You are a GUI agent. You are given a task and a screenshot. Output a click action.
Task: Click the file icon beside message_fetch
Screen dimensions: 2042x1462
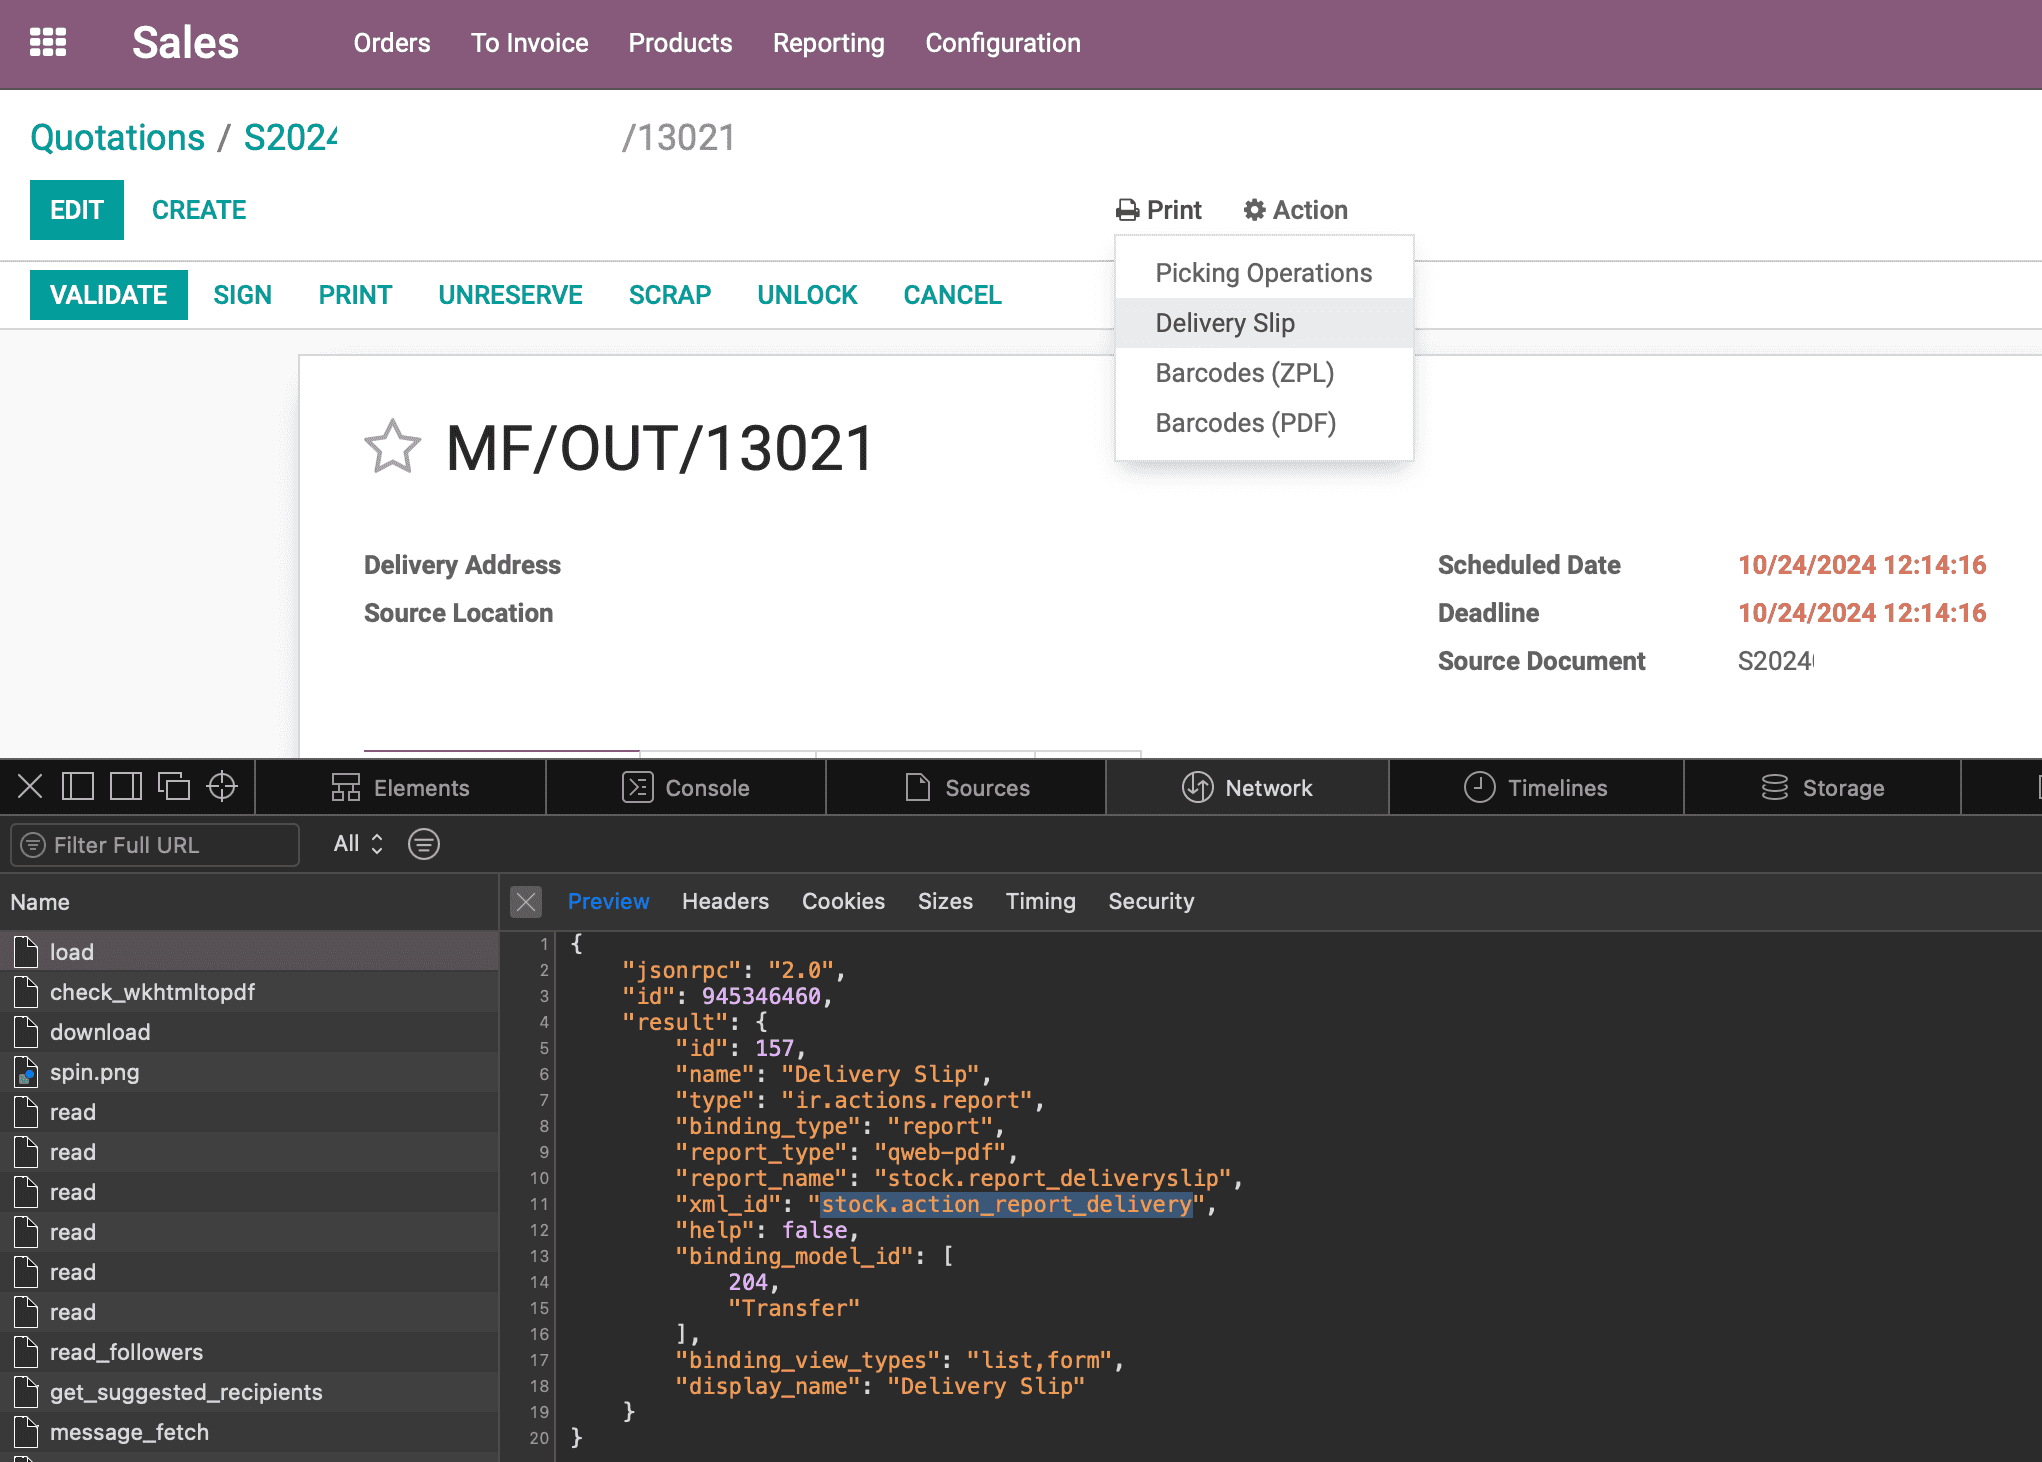[x=27, y=1432]
